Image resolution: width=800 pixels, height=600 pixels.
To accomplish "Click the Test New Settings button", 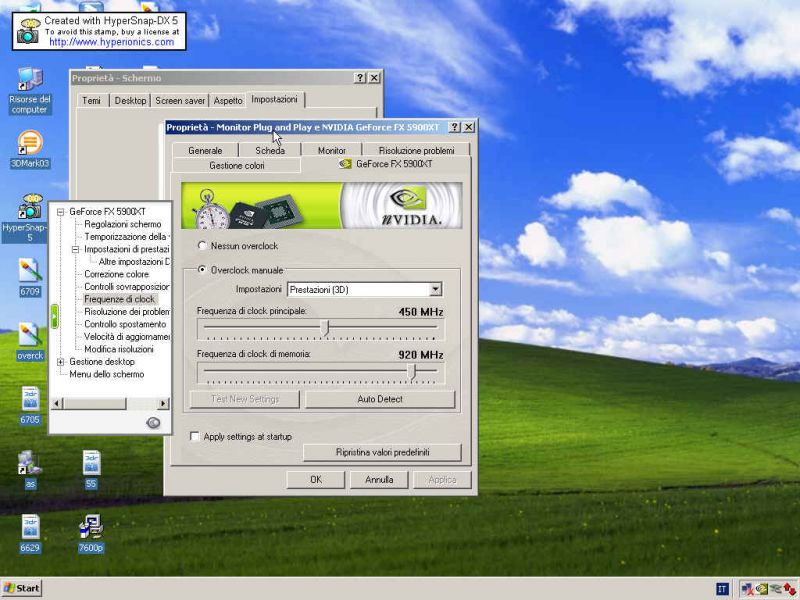I will click(245, 399).
